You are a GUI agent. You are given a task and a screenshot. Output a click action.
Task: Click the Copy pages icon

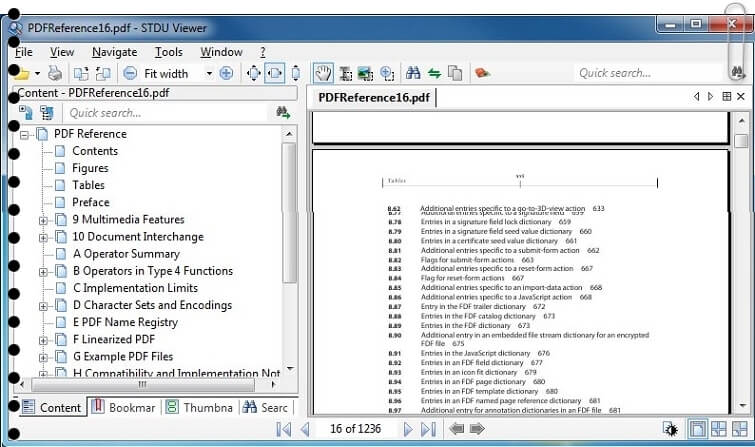tap(455, 73)
